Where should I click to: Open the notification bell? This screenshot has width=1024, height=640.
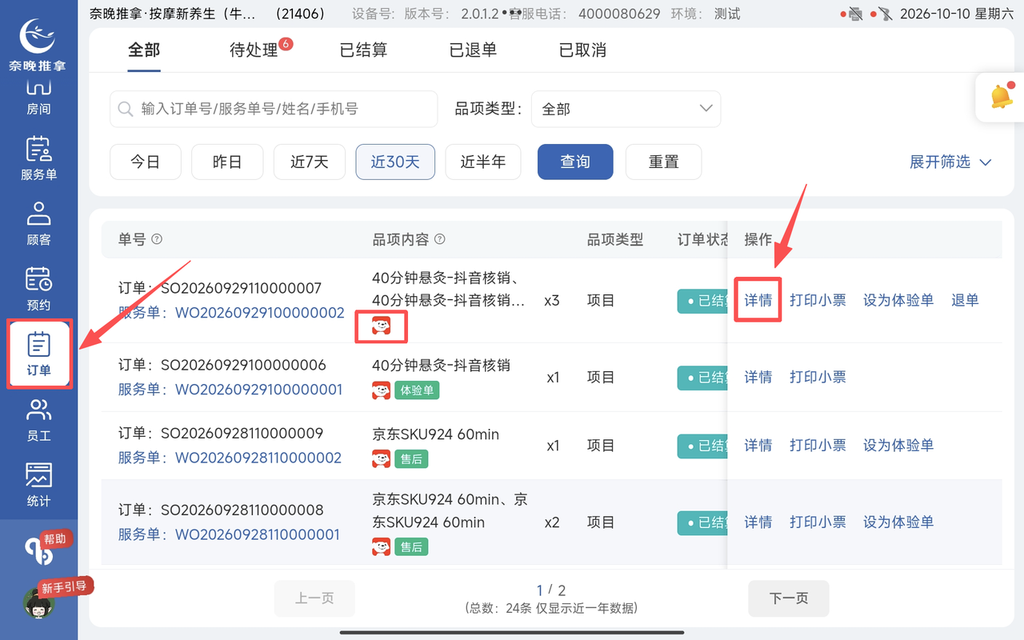tap(1001, 97)
